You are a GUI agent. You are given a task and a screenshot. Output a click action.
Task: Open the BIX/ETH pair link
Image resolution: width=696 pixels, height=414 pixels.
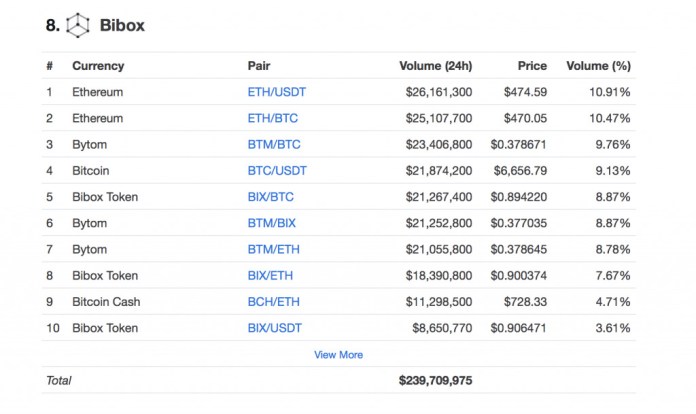[x=270, y=275]
